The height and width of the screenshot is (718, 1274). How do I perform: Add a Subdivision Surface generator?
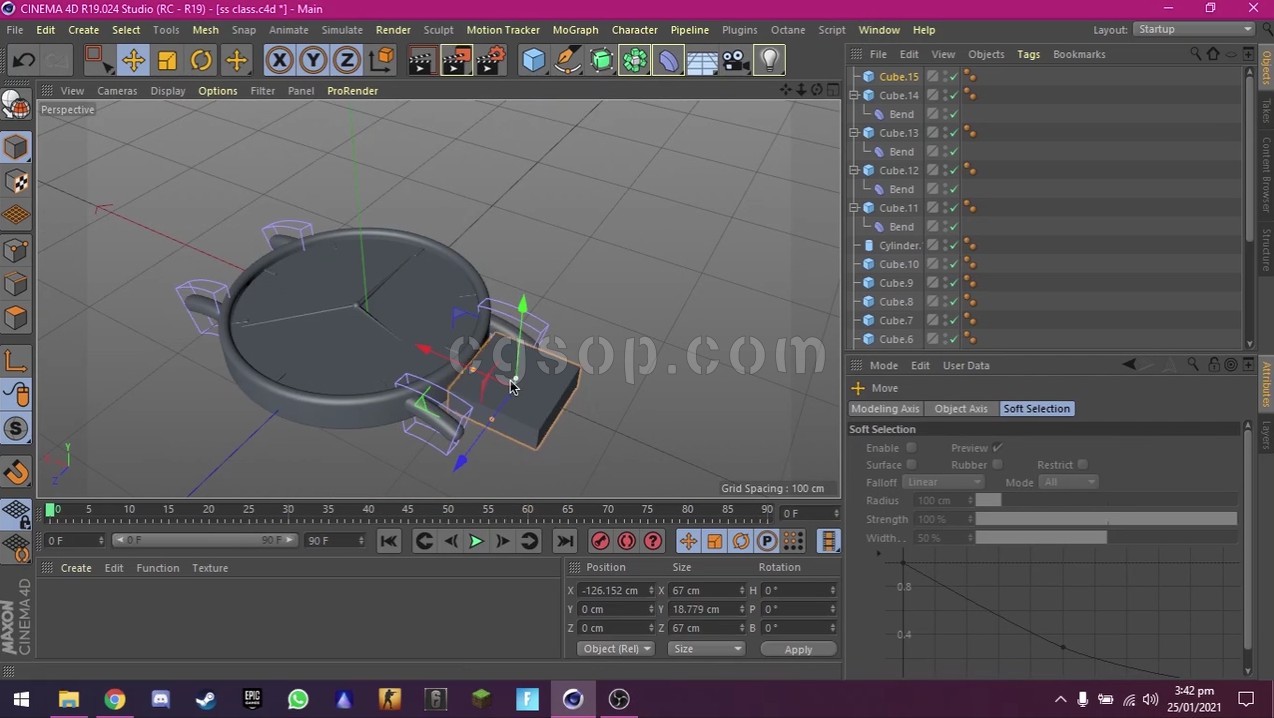tap(601, 61)
